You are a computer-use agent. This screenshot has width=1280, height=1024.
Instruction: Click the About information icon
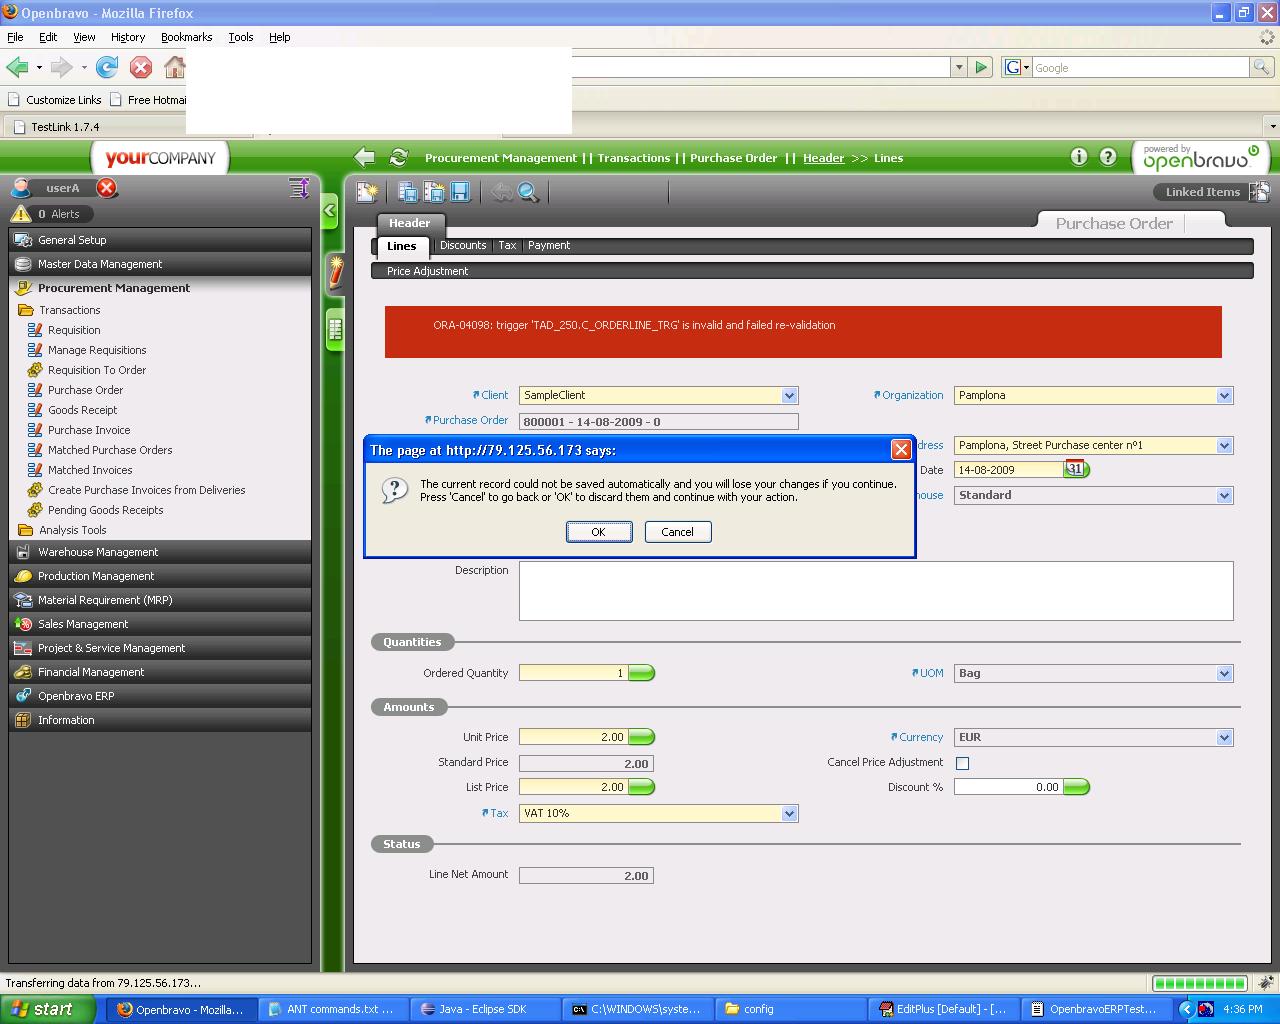(x=1078, y=157)
